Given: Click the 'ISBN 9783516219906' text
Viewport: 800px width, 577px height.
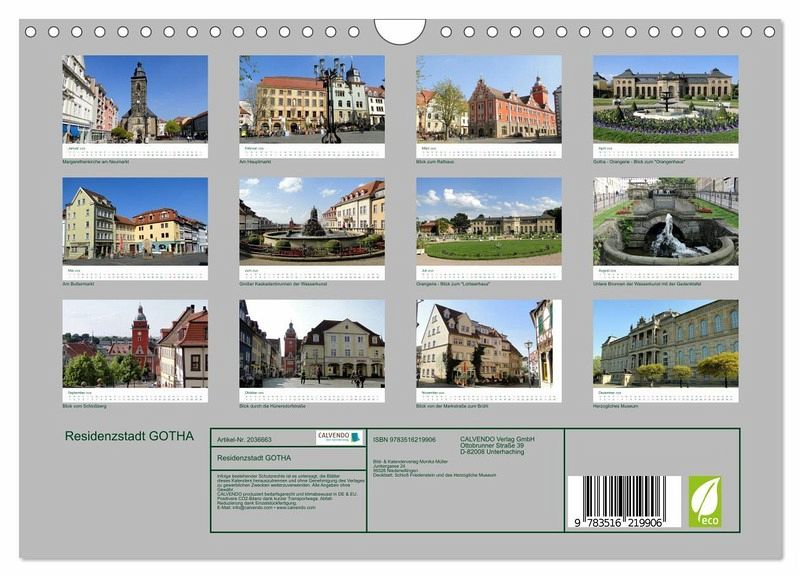Looking at the screenshot, I should tap(405, 440).
